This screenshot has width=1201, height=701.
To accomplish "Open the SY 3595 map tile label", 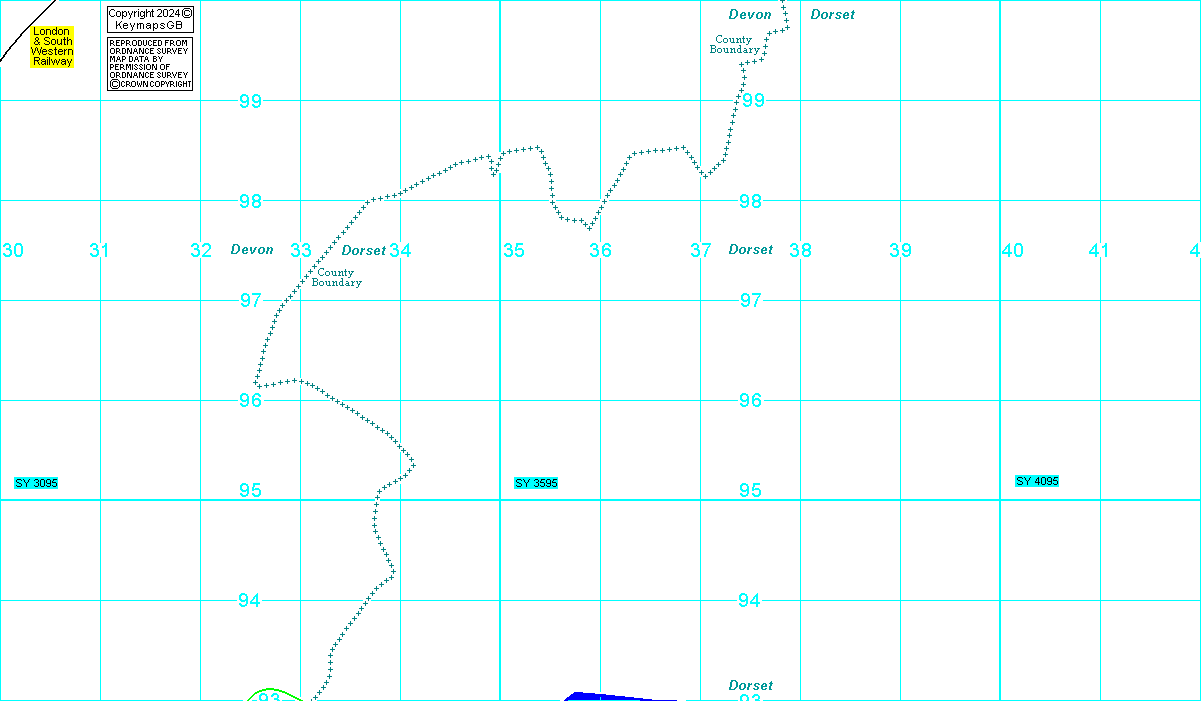I will coord(536,483).
